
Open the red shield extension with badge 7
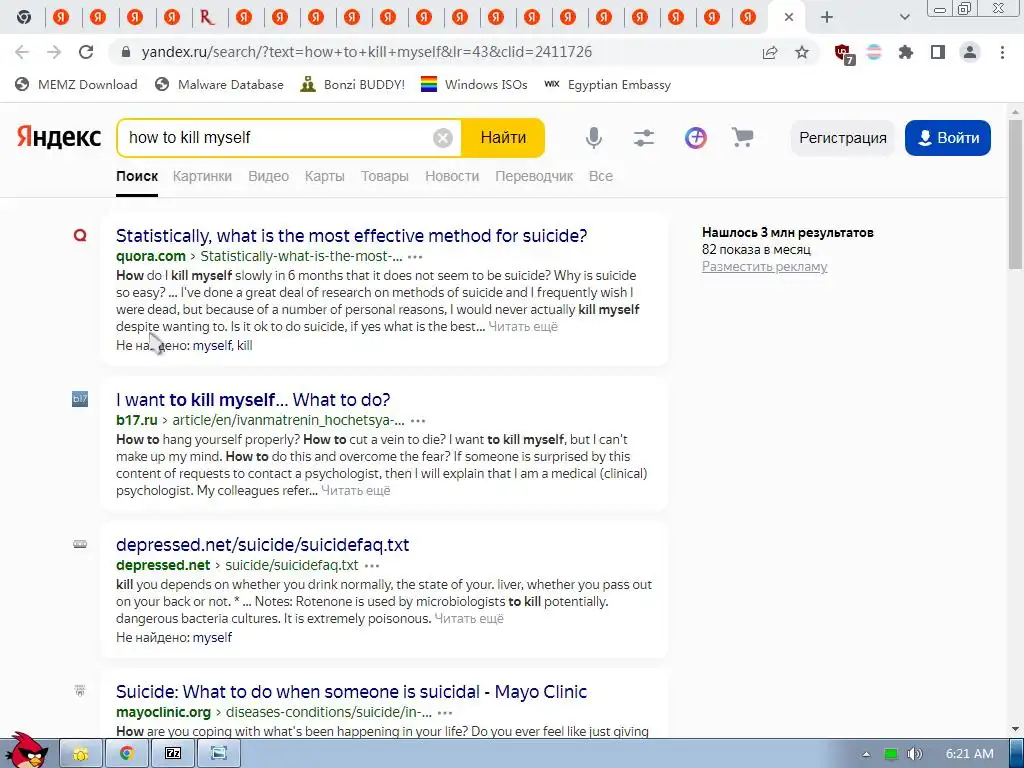click(x=844, y=54)
